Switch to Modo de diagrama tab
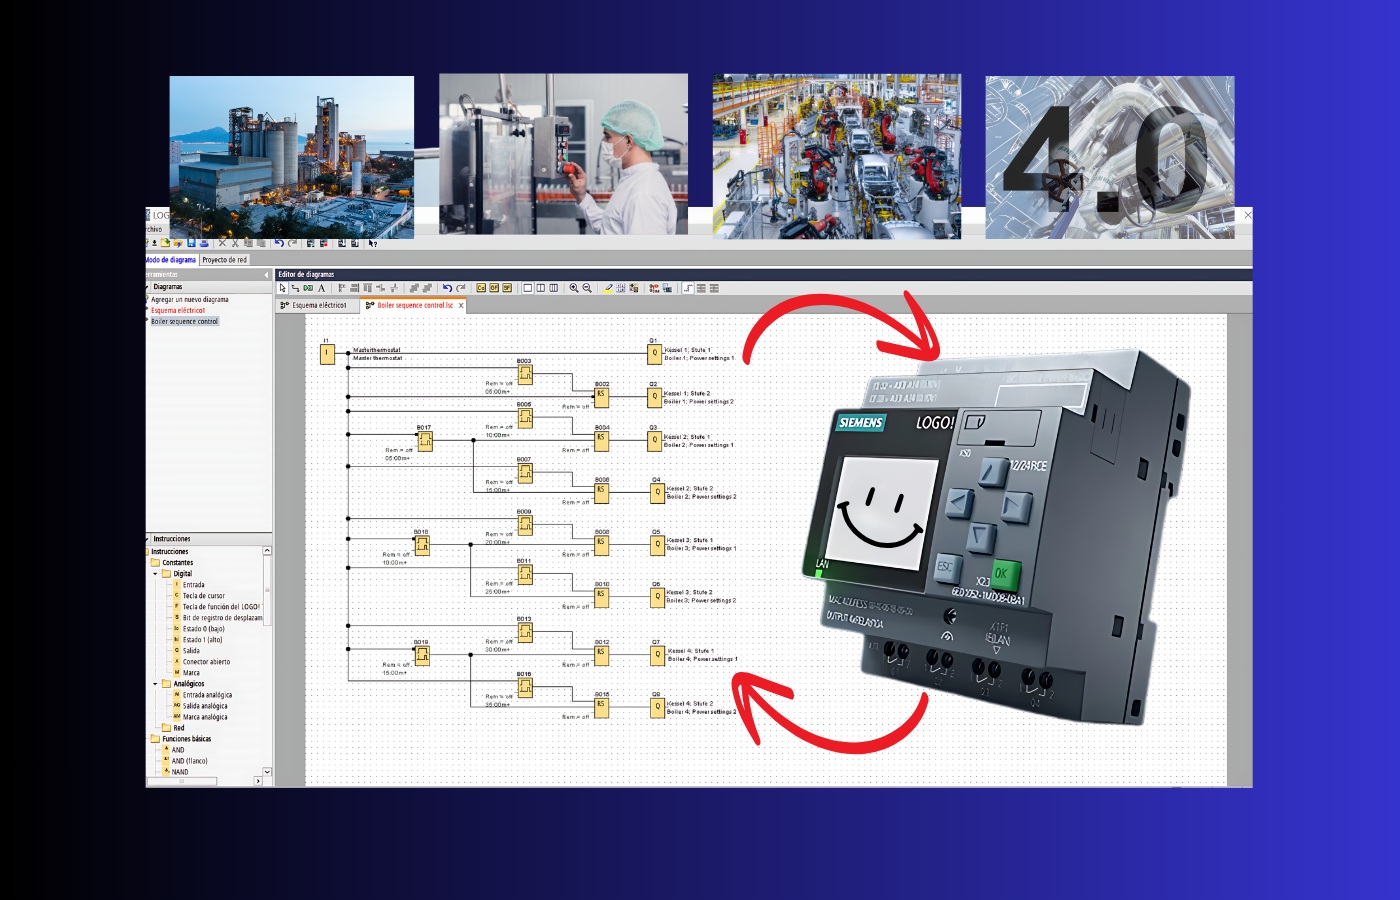This screenshot has height=900, width=1400. pos(170,260)
